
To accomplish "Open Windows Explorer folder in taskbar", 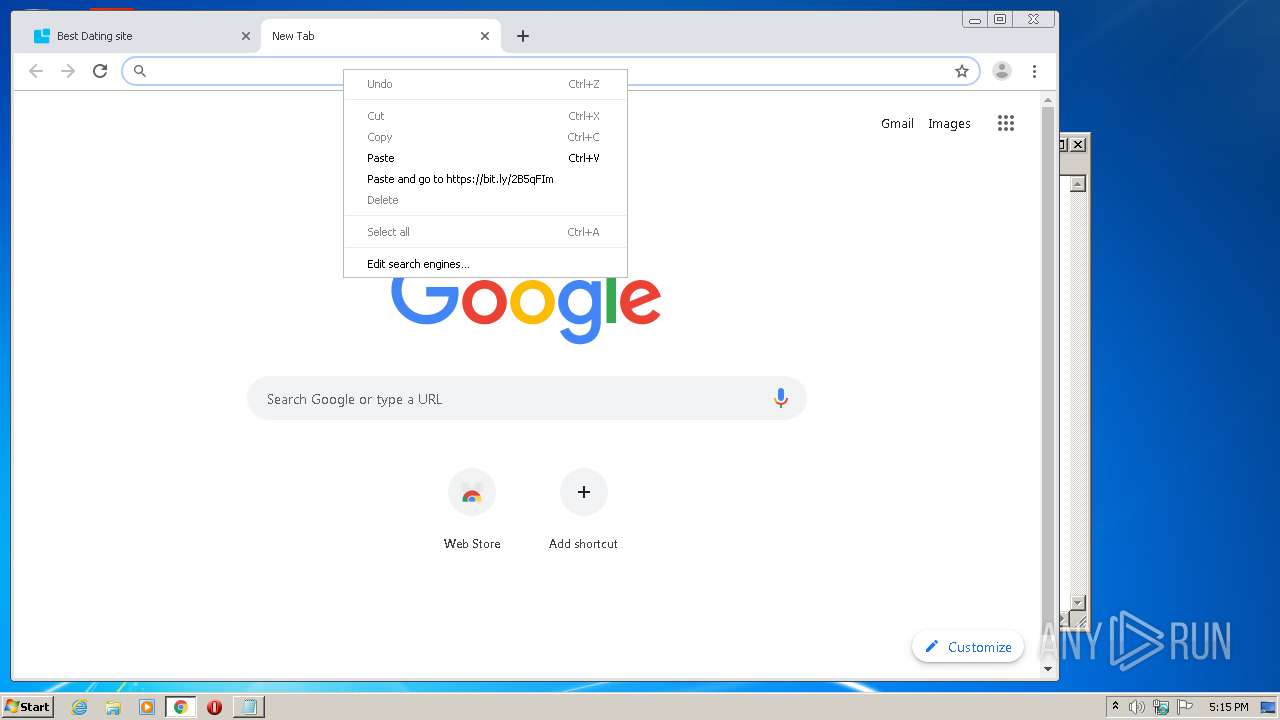I will [x=113, y=707].
